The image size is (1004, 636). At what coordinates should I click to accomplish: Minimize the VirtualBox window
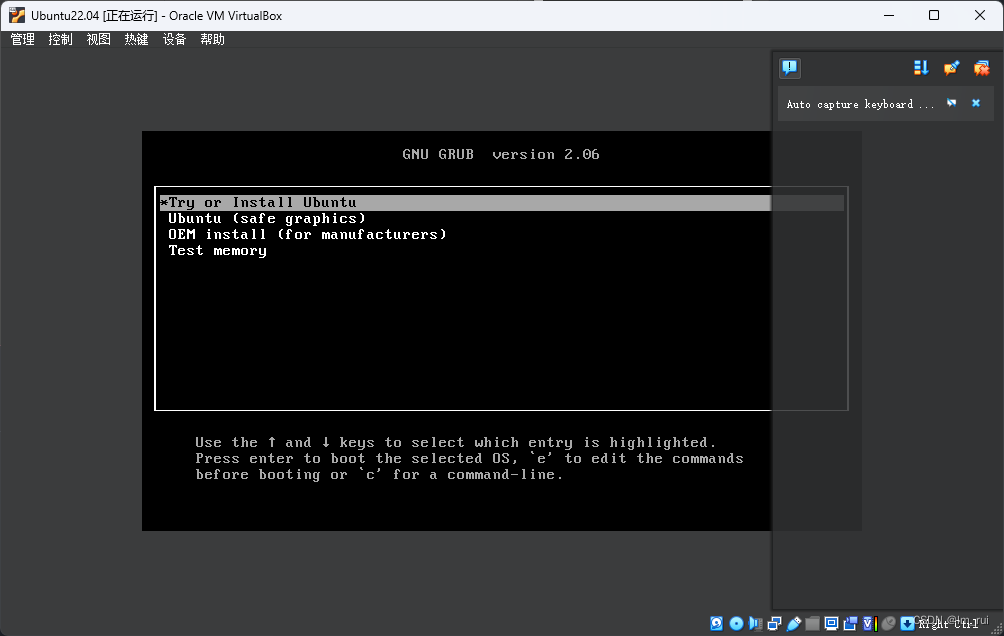point(889,15)
